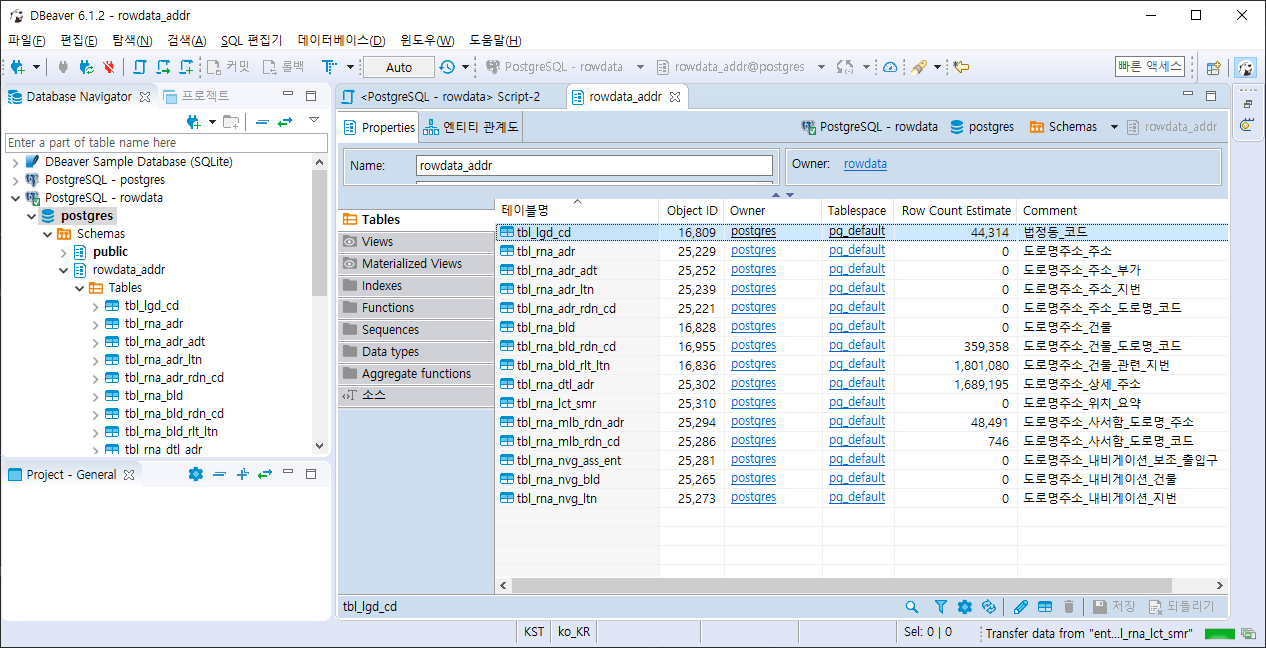Select tbl_rna_dtl_adr row in table list
This screenshot has width=1266, height=648.
click(x=861, y=384)
